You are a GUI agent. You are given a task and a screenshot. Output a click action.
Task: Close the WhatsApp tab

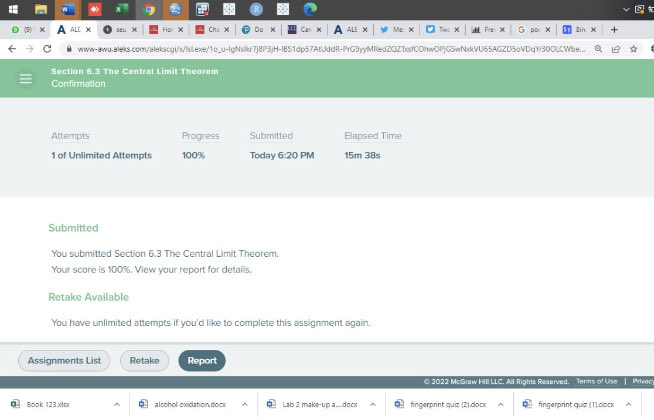click(x=42, y=30)
